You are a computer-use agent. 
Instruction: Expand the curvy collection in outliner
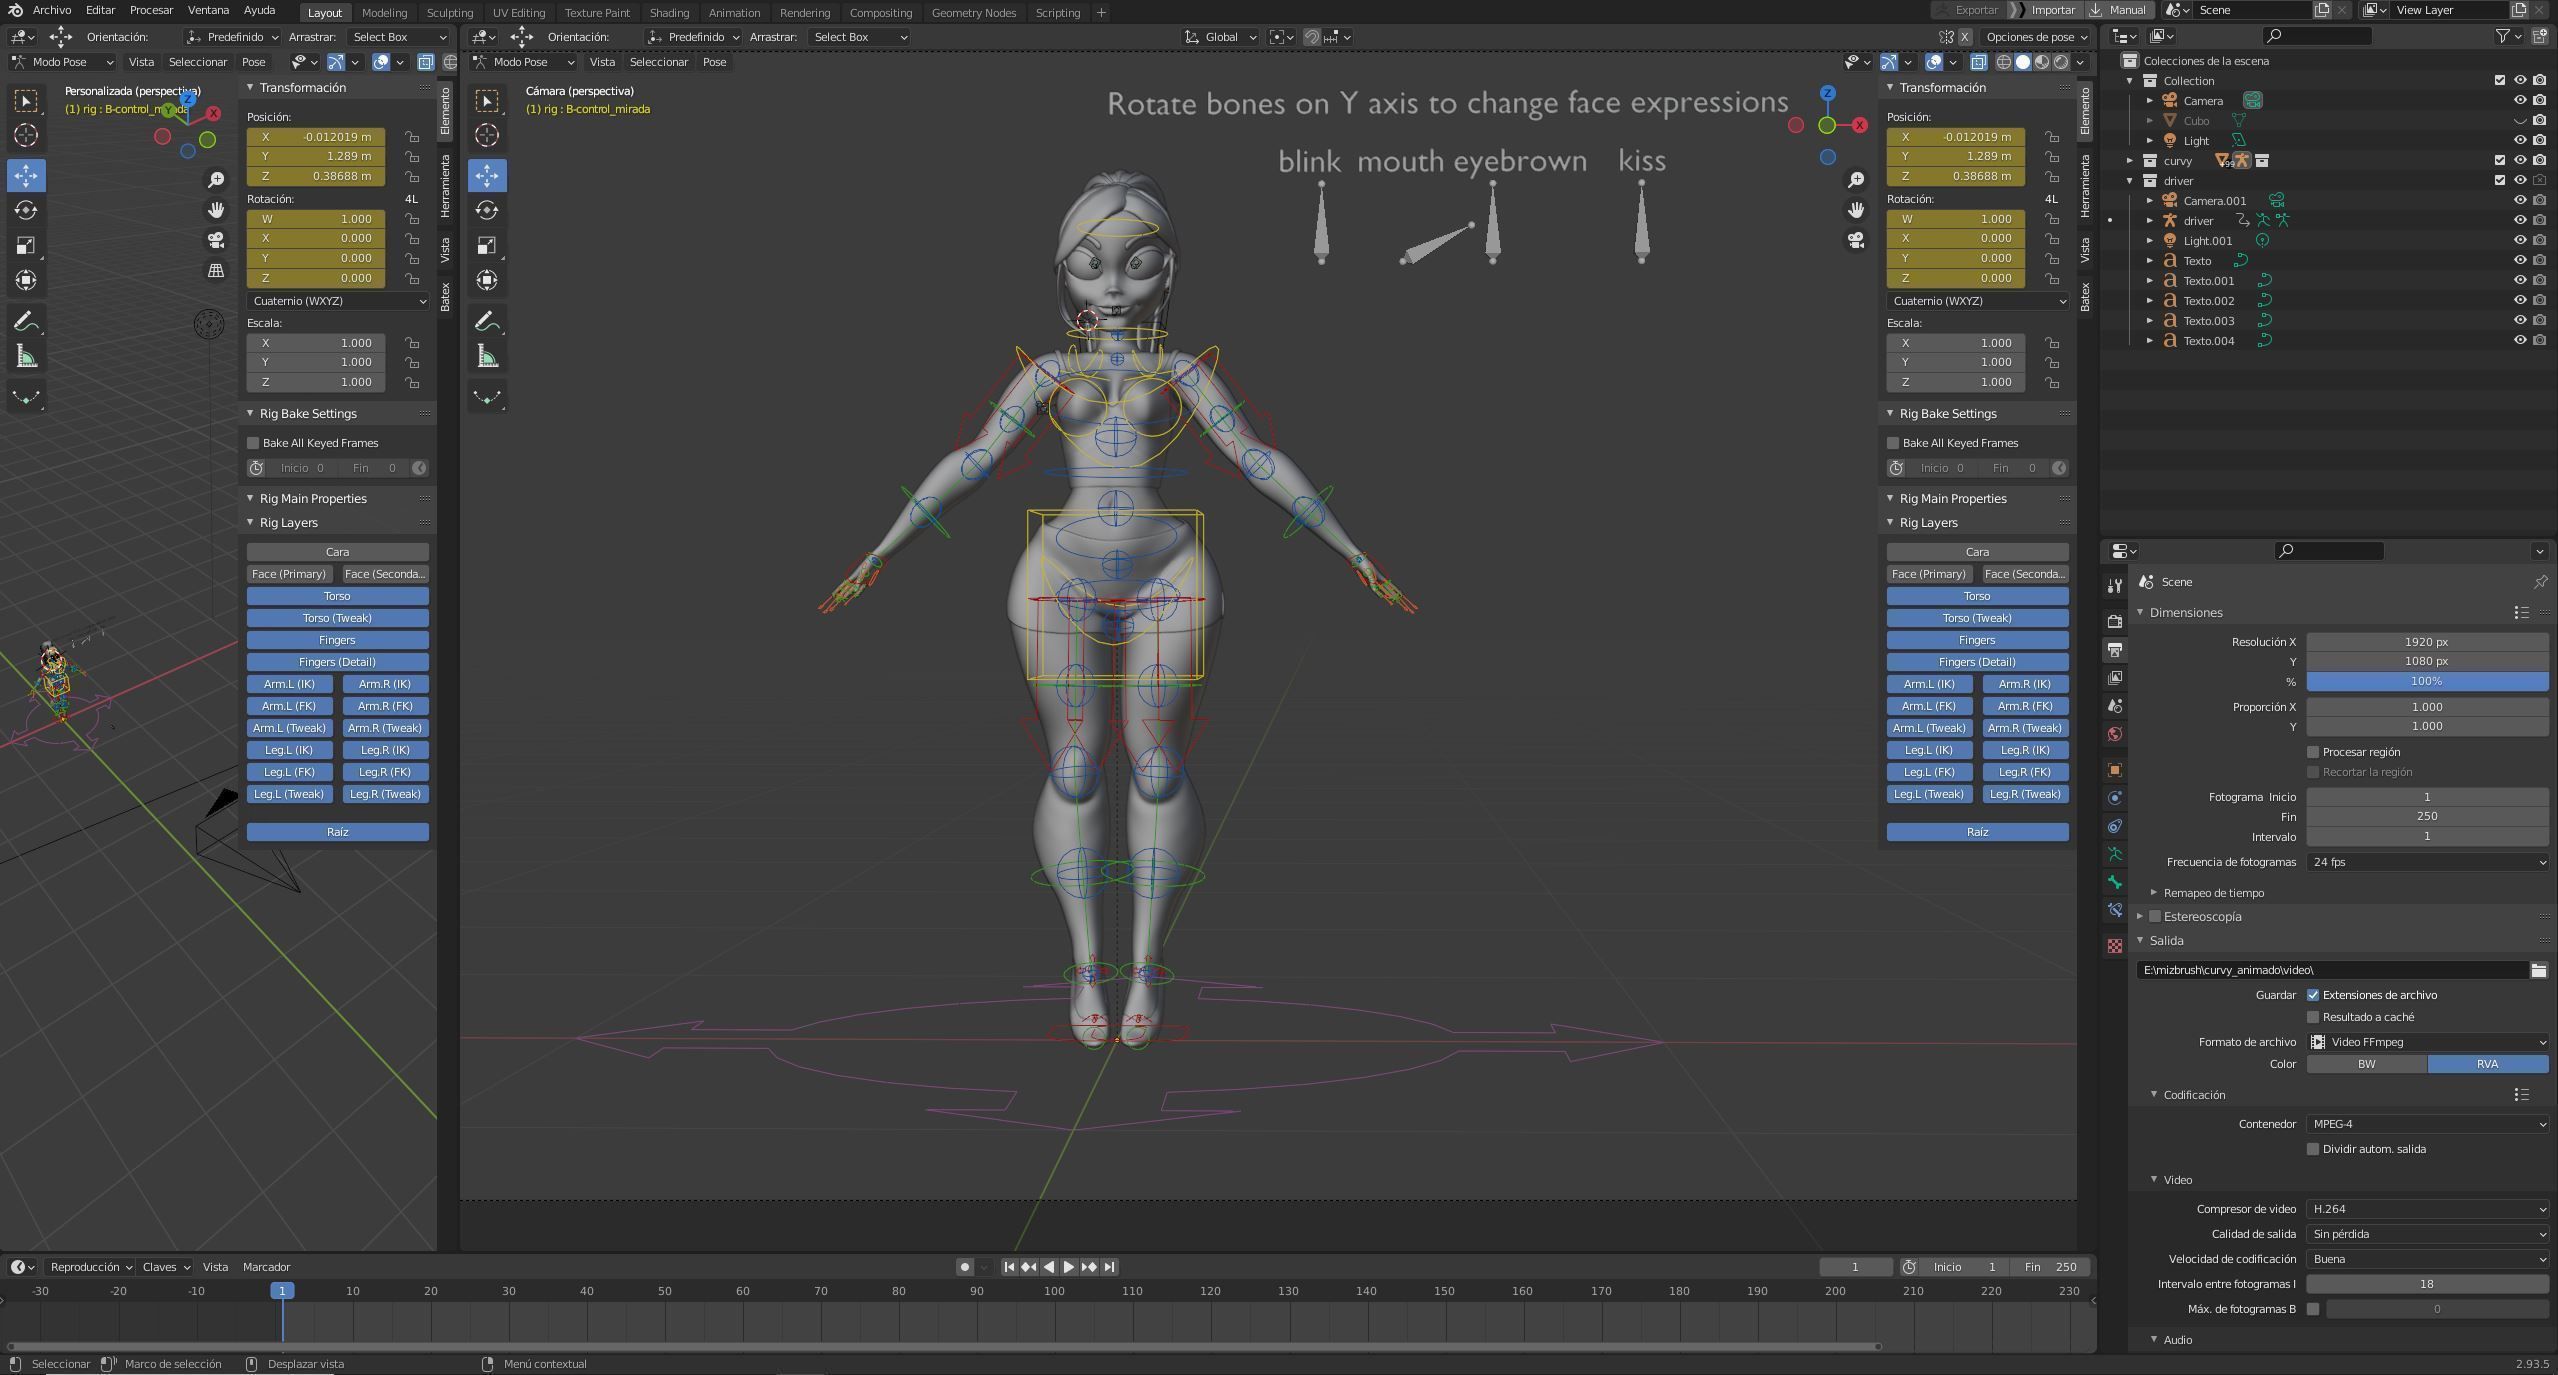(2130, 160)
